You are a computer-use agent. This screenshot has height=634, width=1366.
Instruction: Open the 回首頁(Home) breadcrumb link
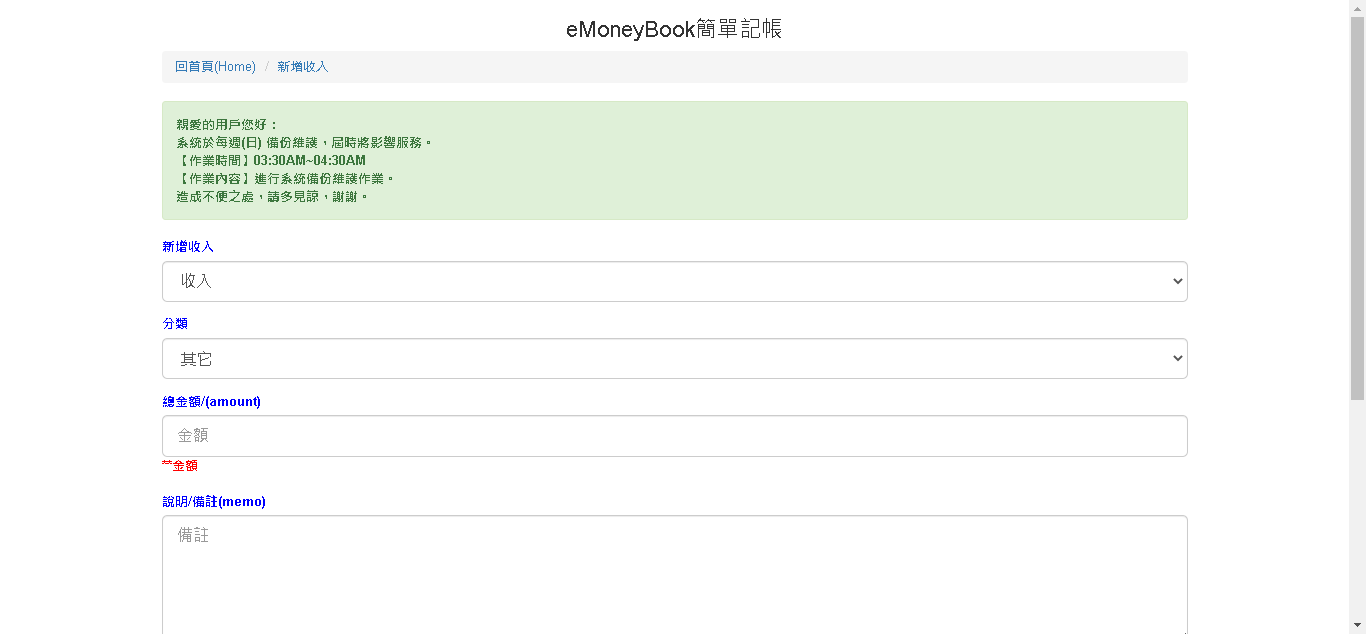(x=215, y=67)
